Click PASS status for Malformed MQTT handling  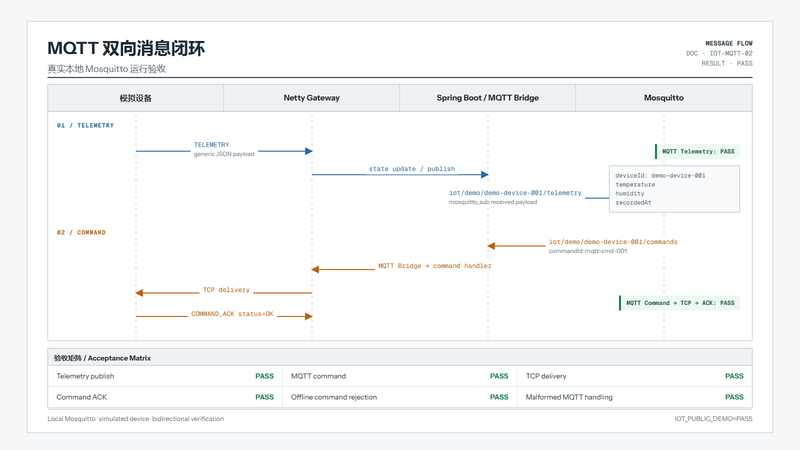coord(734,397)
